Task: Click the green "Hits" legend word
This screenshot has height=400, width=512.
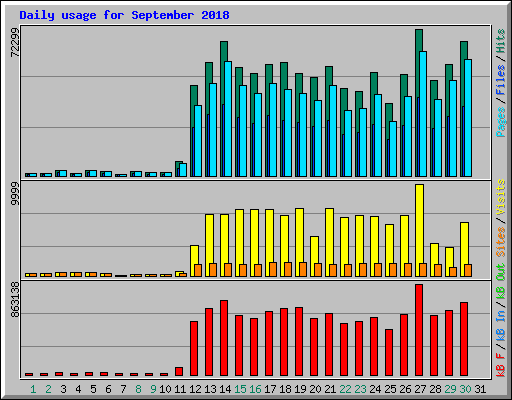Action: click(x=501, y=41)
